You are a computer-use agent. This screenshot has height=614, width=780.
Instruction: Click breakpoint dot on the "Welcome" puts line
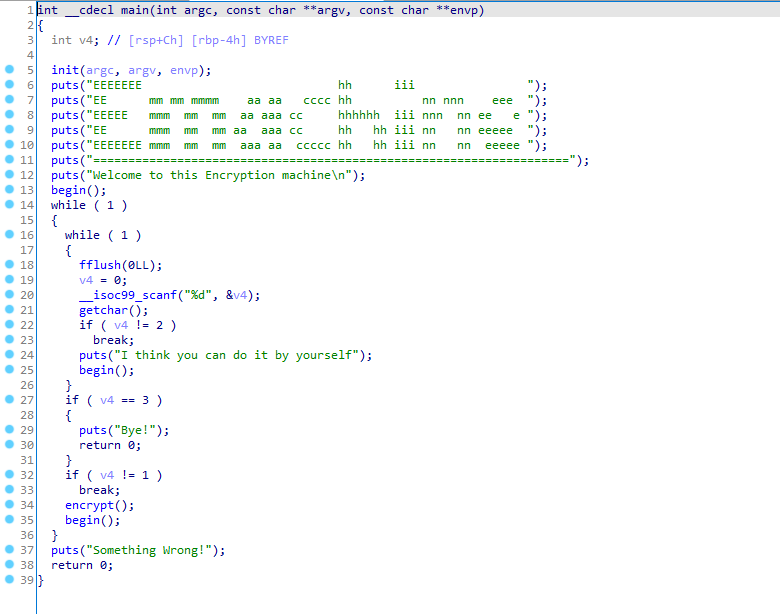coord(9,175)
